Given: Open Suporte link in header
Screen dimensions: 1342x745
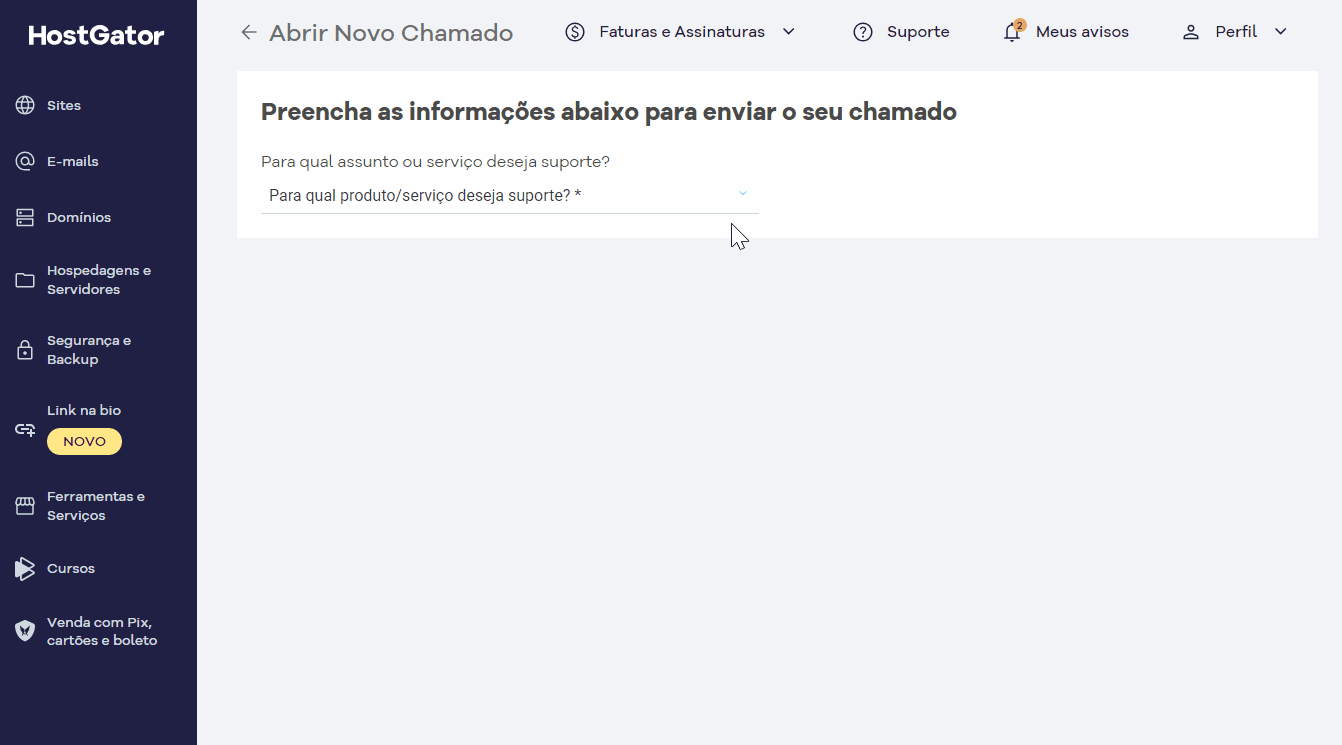Looking at the screenshot, I should pos(918,32).
